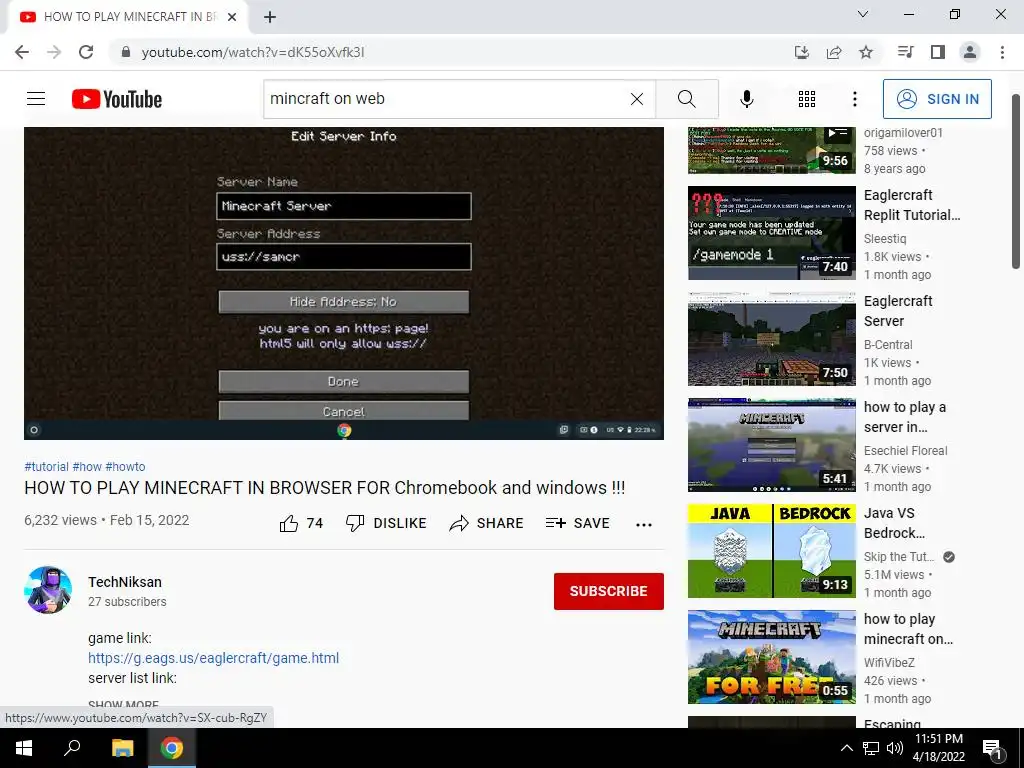Open Eaglercraft Server video thumbnail
The height and width of the screenshot is (768, 1024).
771,339
